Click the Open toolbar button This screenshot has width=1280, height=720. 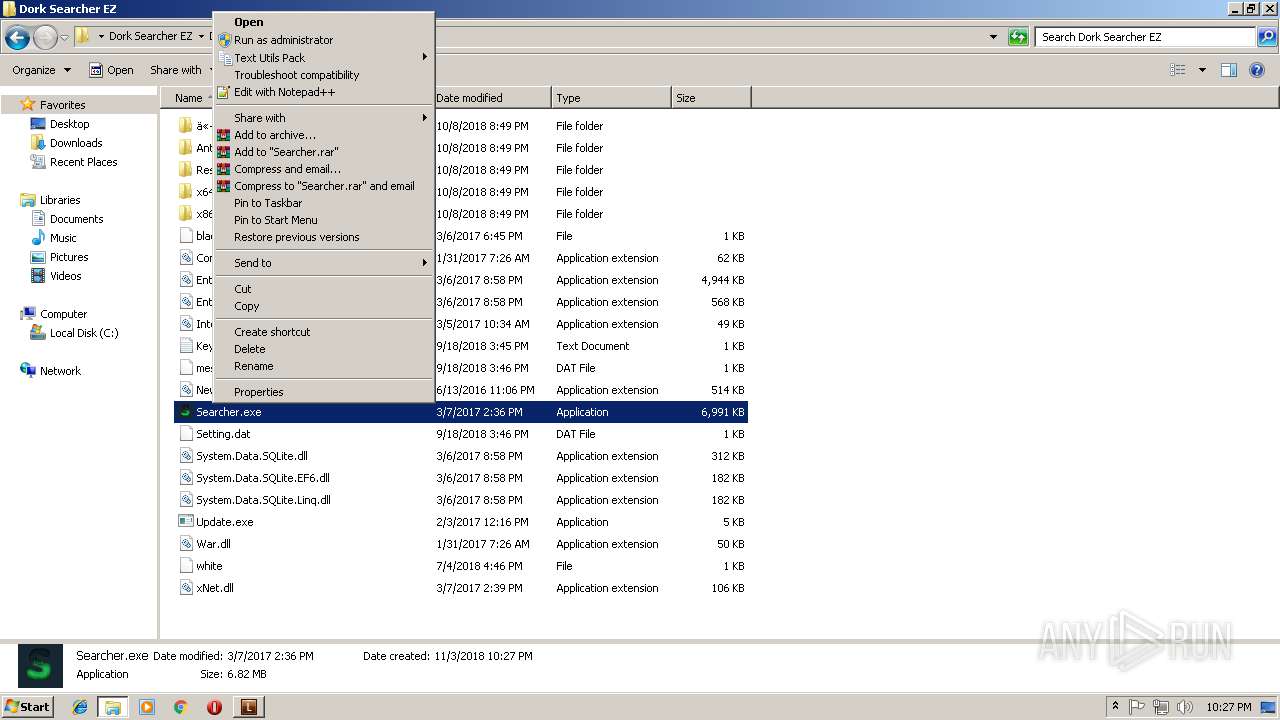111,70
